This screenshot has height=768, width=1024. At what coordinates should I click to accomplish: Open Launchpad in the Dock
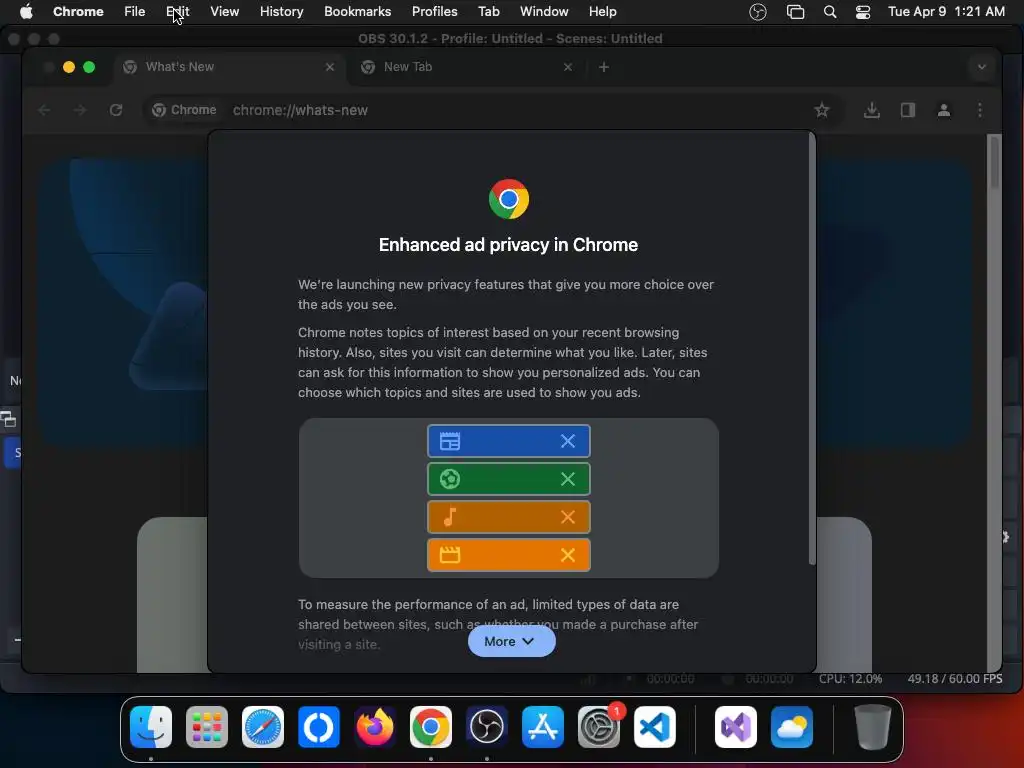[207, 727]
